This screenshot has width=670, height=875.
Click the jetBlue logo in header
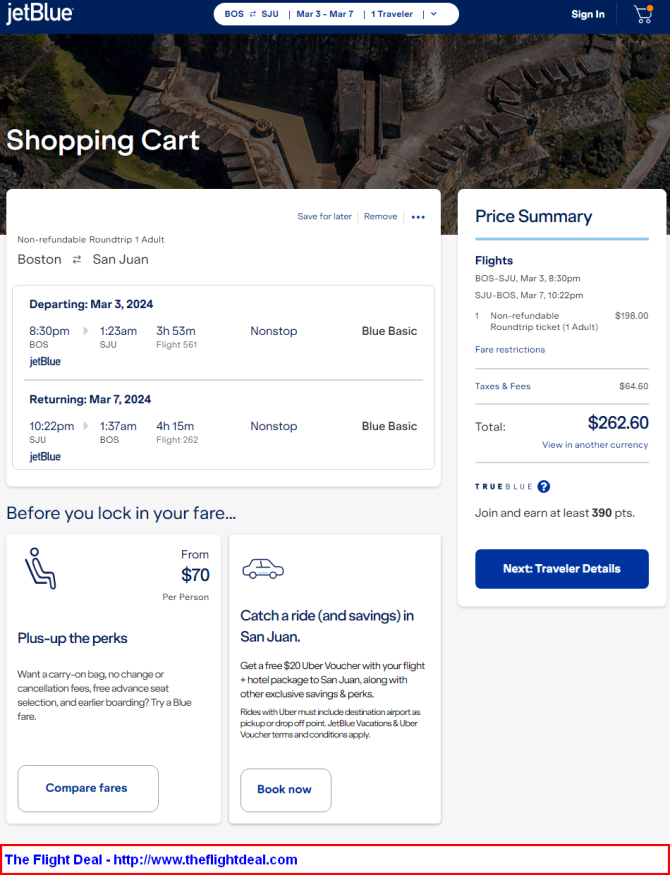pos(39,14)
